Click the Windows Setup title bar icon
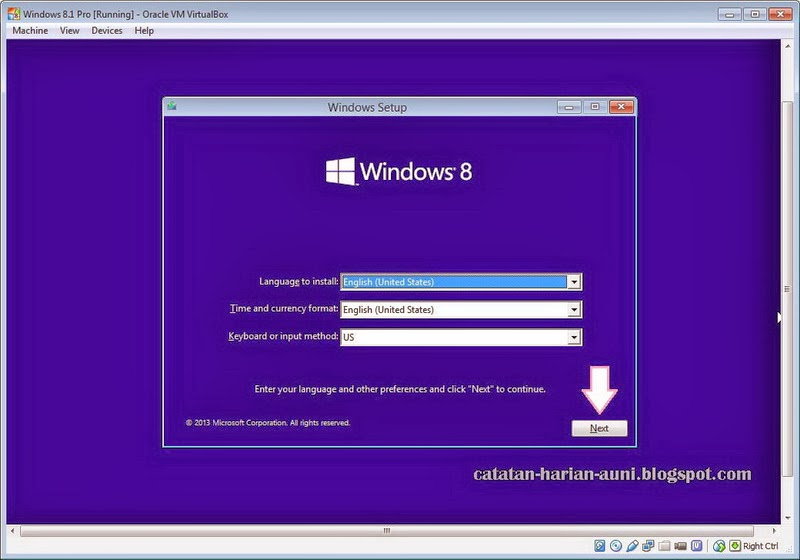Viewport: 800px width, 560px height. tap(172, 106)
